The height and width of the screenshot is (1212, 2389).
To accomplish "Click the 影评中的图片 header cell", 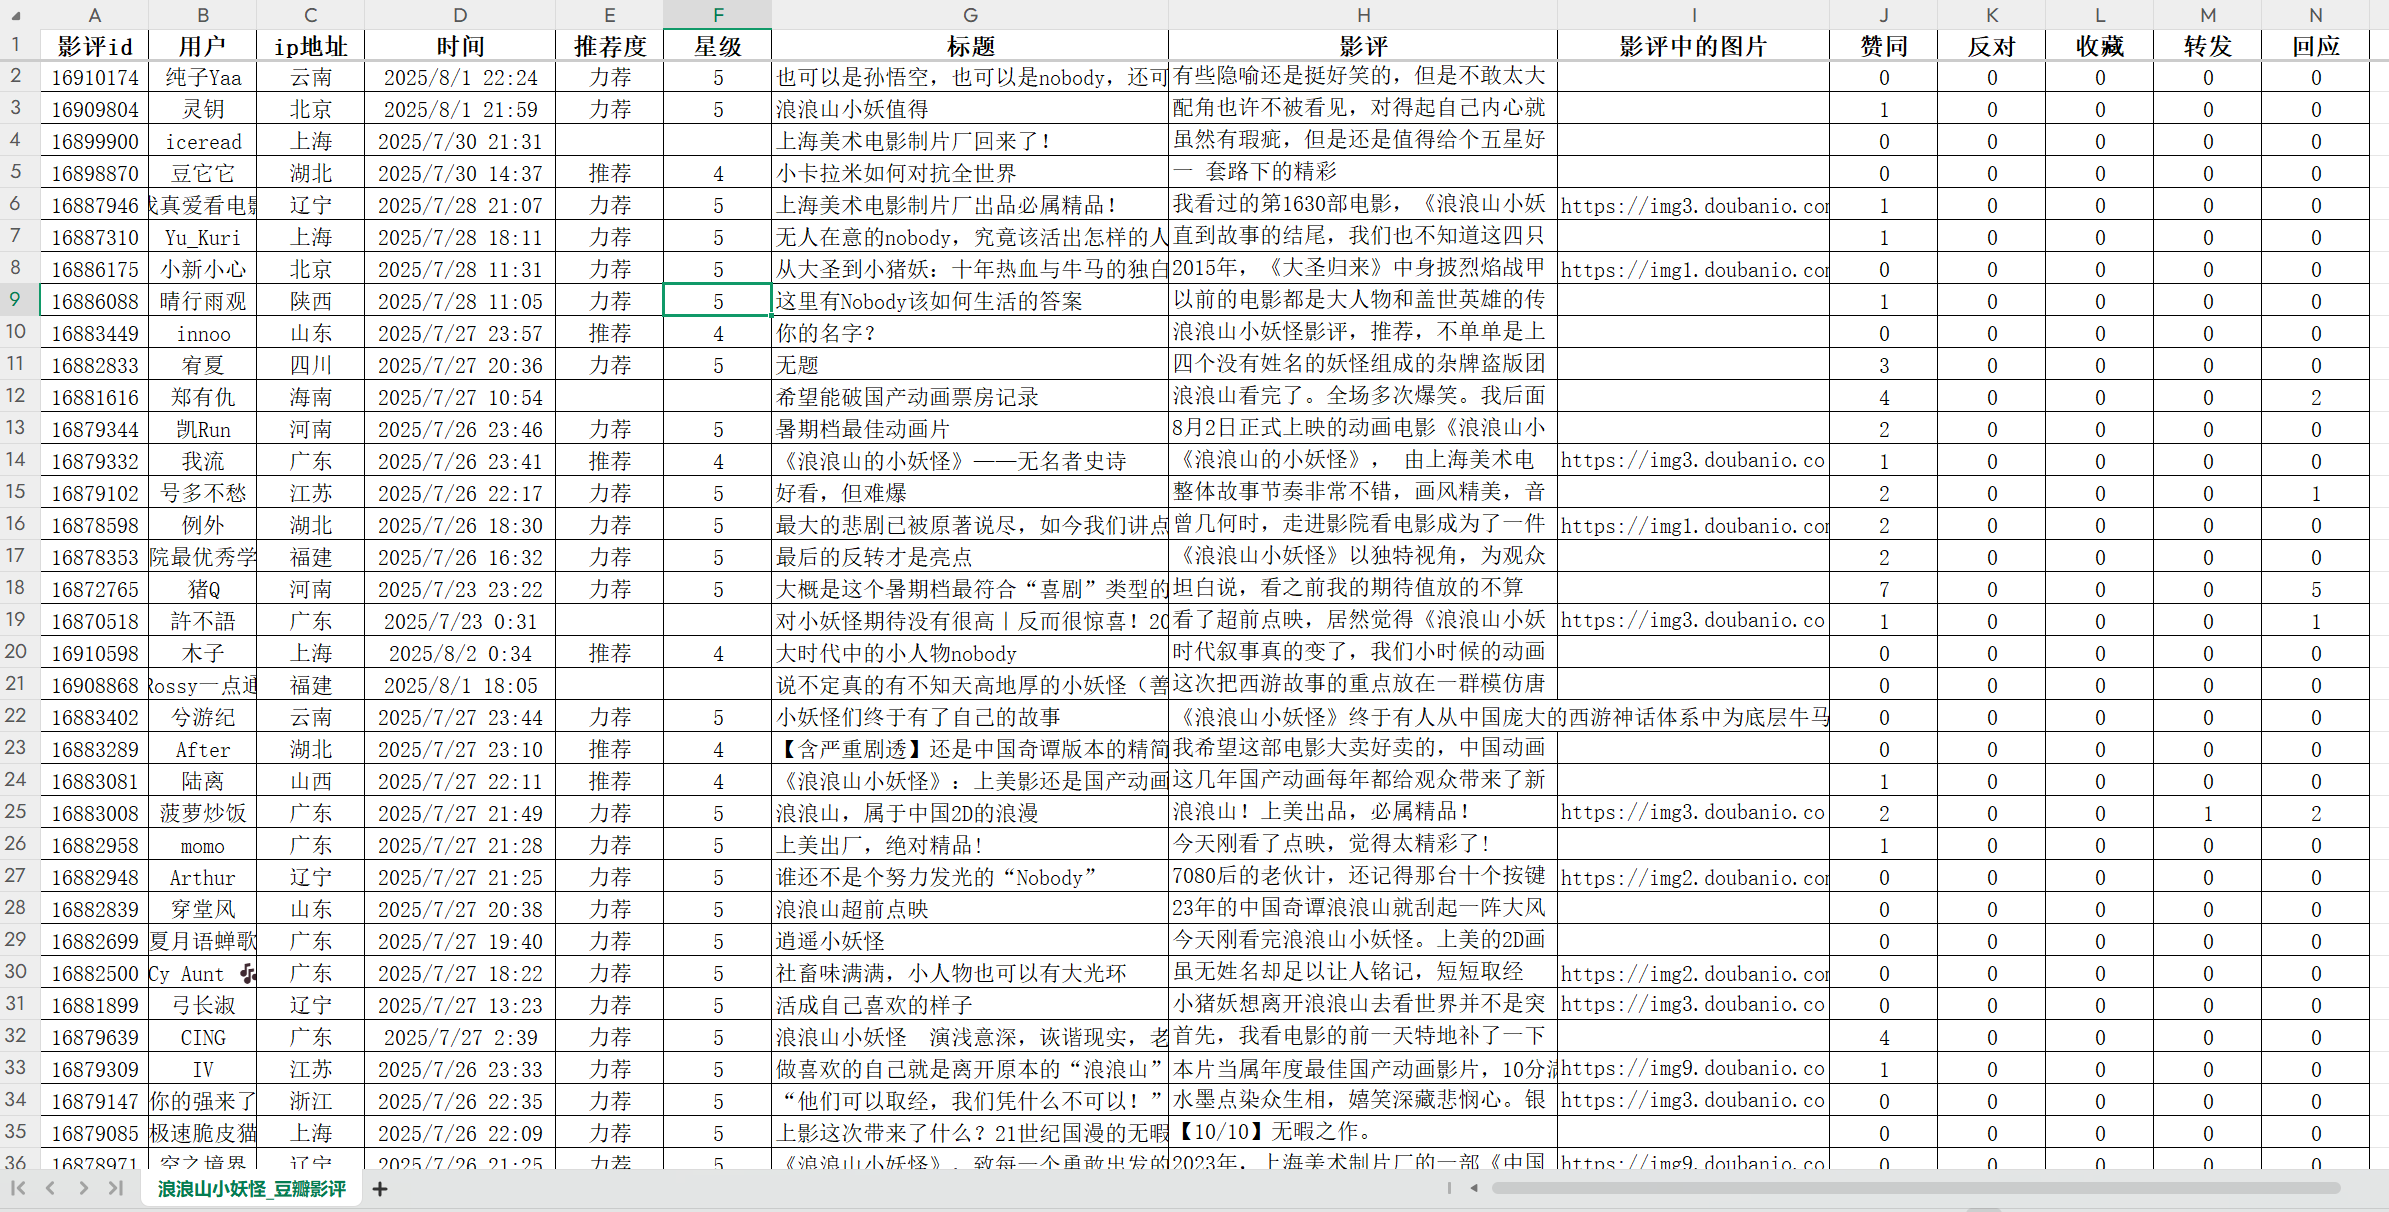I will pyautogui.click(x=1694, y=46).
